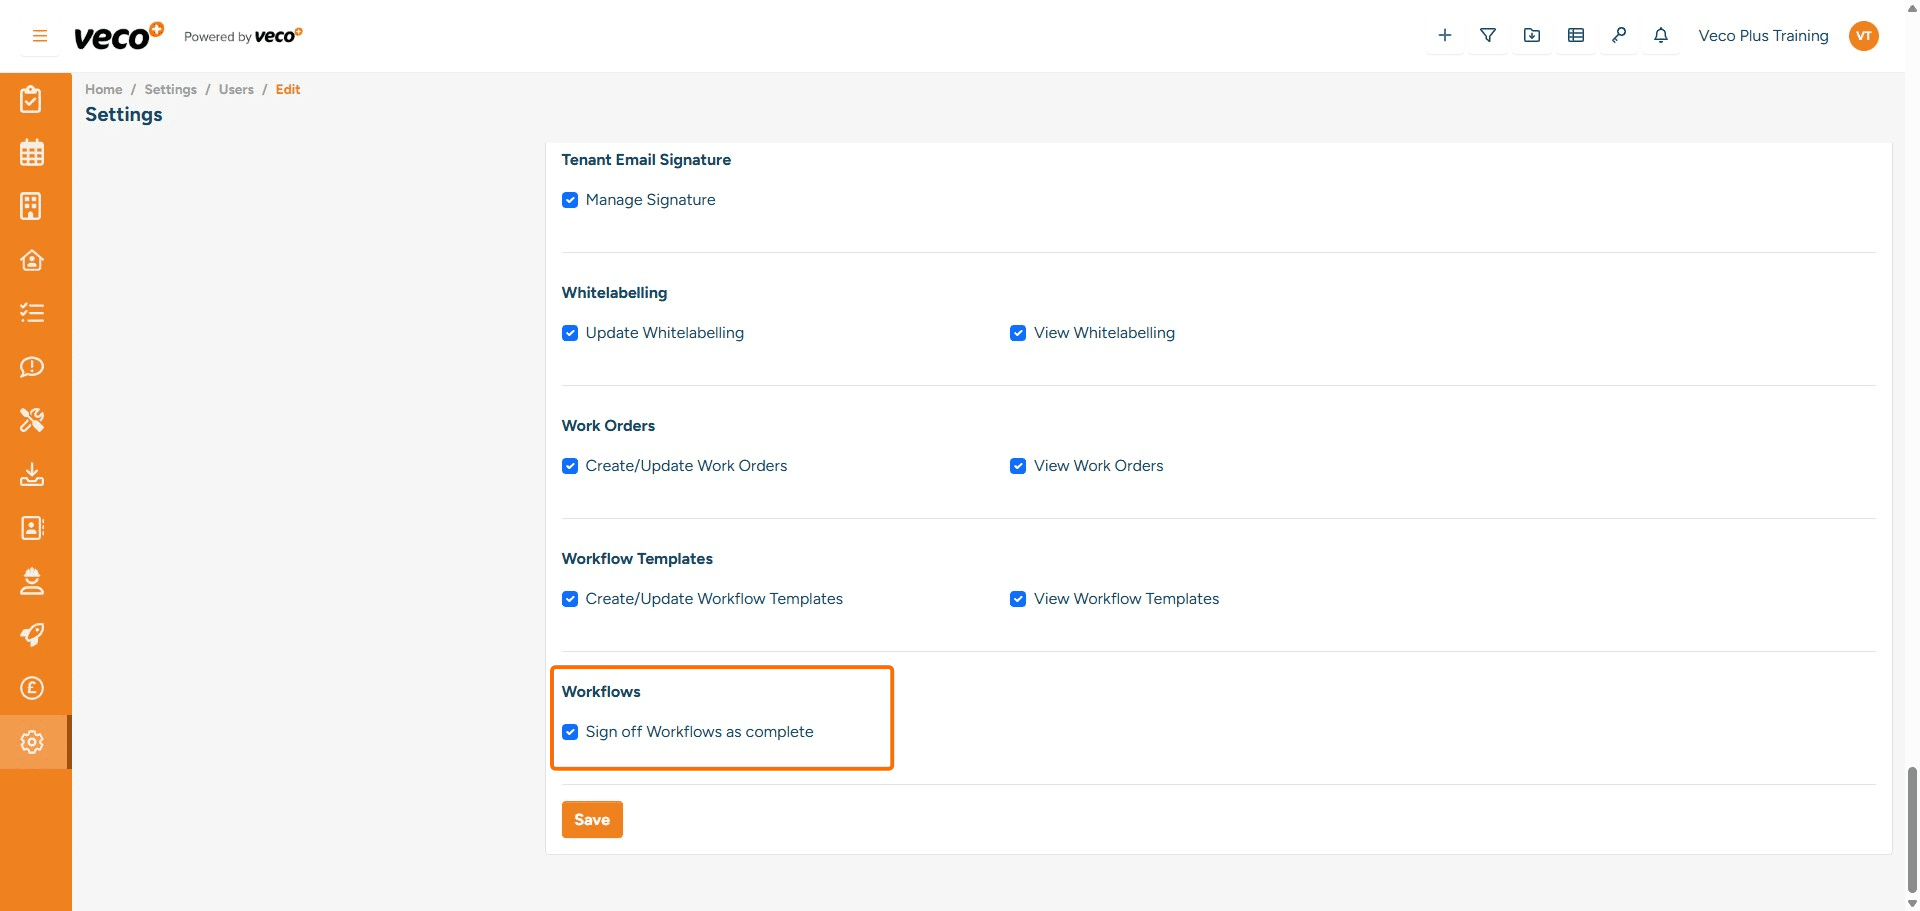Open the hamburger menu beside the Veco logo
Image resolution: width=1920 pixels, height=911 pixels.
[39, 35]
